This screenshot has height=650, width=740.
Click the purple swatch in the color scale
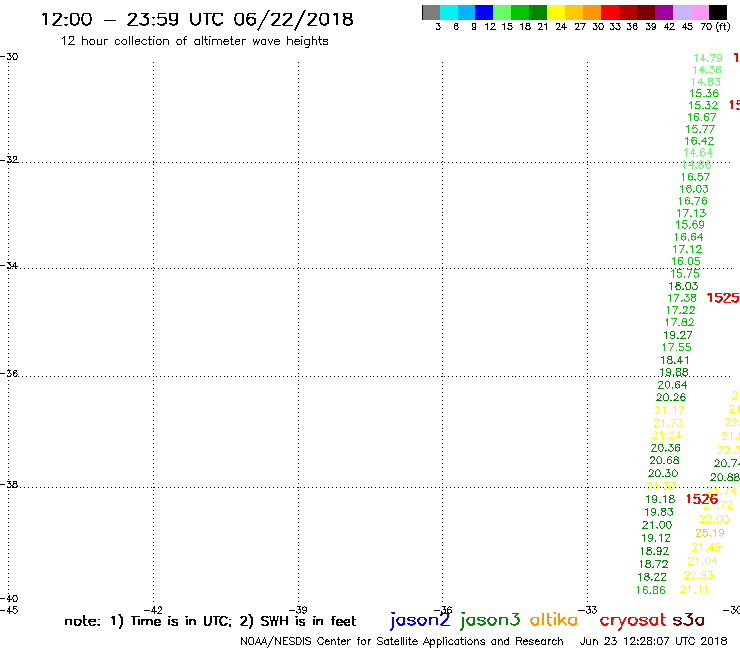click(x=664, y=12)
